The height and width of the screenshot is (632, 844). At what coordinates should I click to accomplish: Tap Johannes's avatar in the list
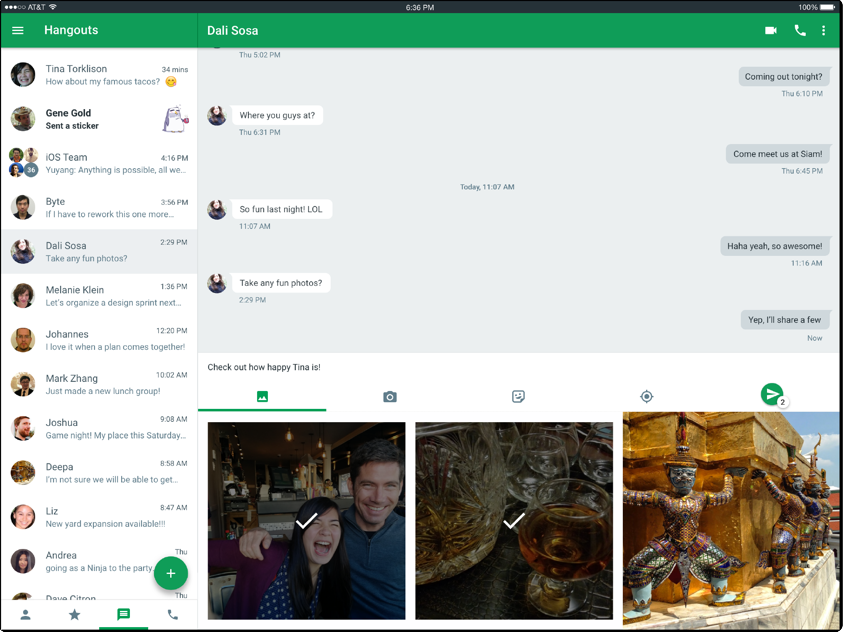point(23,340)
